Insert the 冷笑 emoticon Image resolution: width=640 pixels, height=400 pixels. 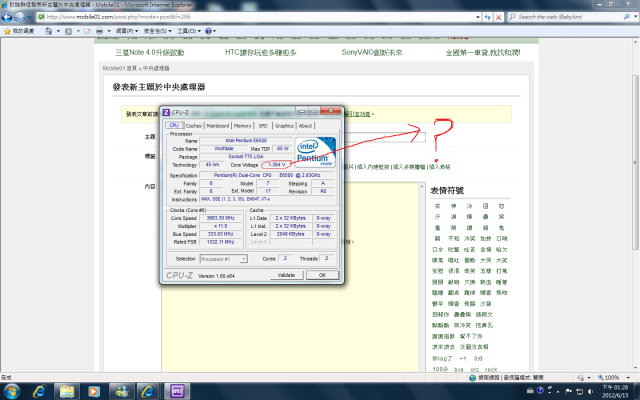pos(469,238)
